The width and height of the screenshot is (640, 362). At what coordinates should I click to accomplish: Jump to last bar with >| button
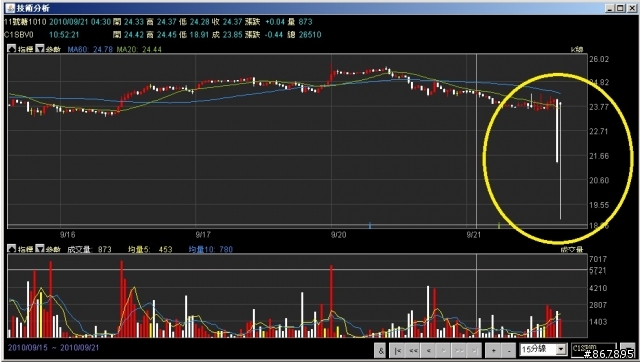(x=474, y=350)
